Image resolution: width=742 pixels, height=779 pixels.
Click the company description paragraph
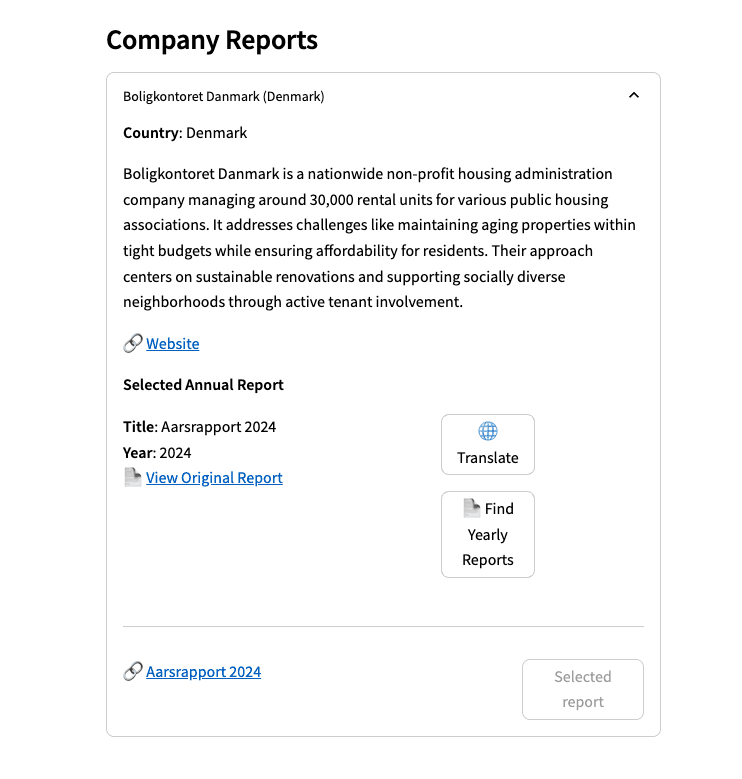click(379, 238)
